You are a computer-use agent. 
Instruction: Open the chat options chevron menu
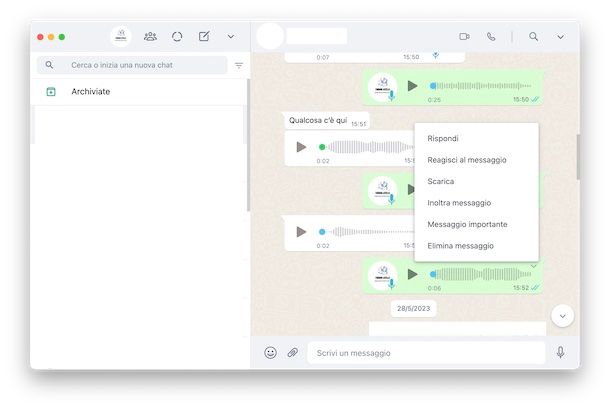tap(560, 37)
